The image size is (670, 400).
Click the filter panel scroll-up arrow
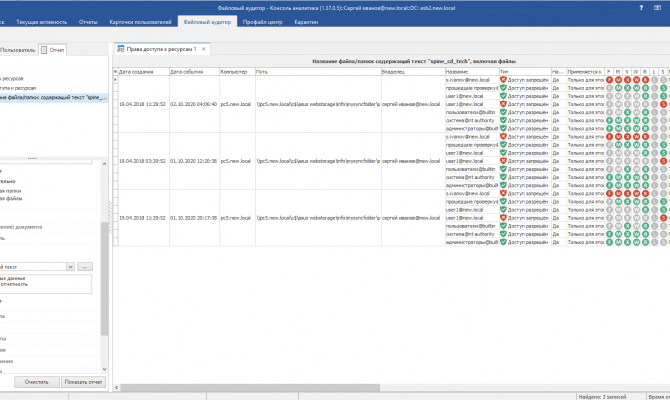point(104,164)
